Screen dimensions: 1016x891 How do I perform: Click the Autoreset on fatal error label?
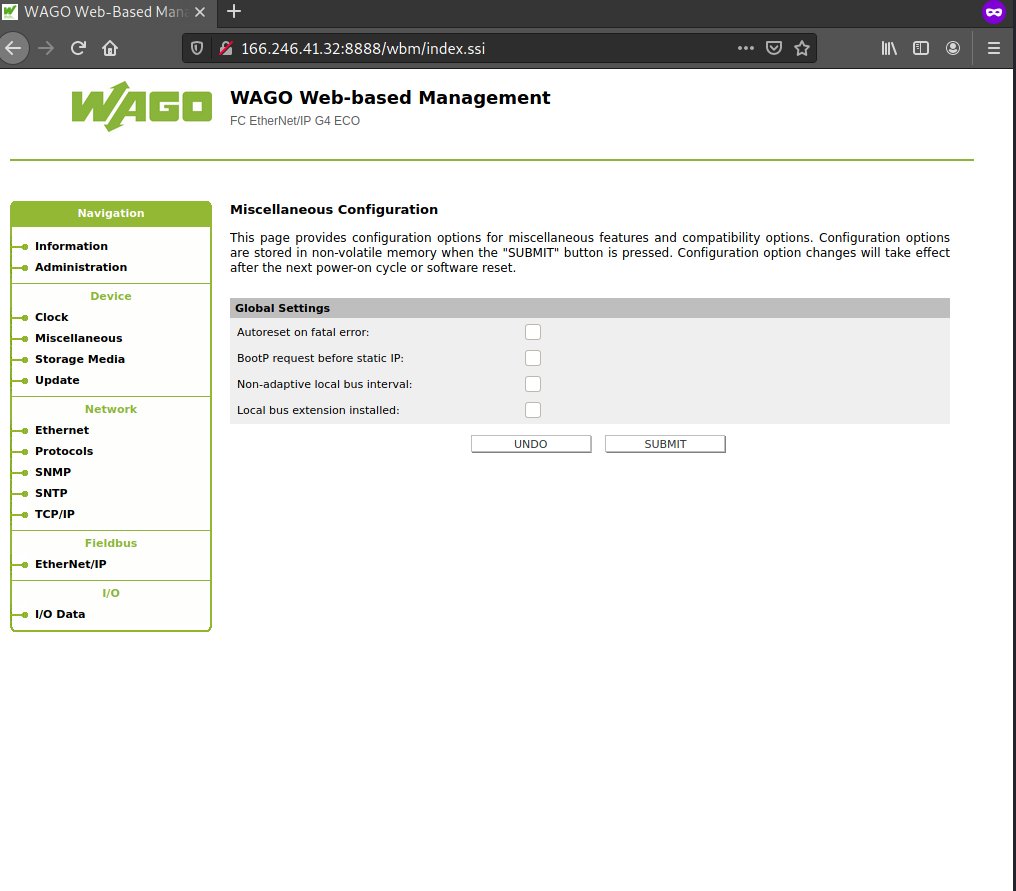[303, 332]
